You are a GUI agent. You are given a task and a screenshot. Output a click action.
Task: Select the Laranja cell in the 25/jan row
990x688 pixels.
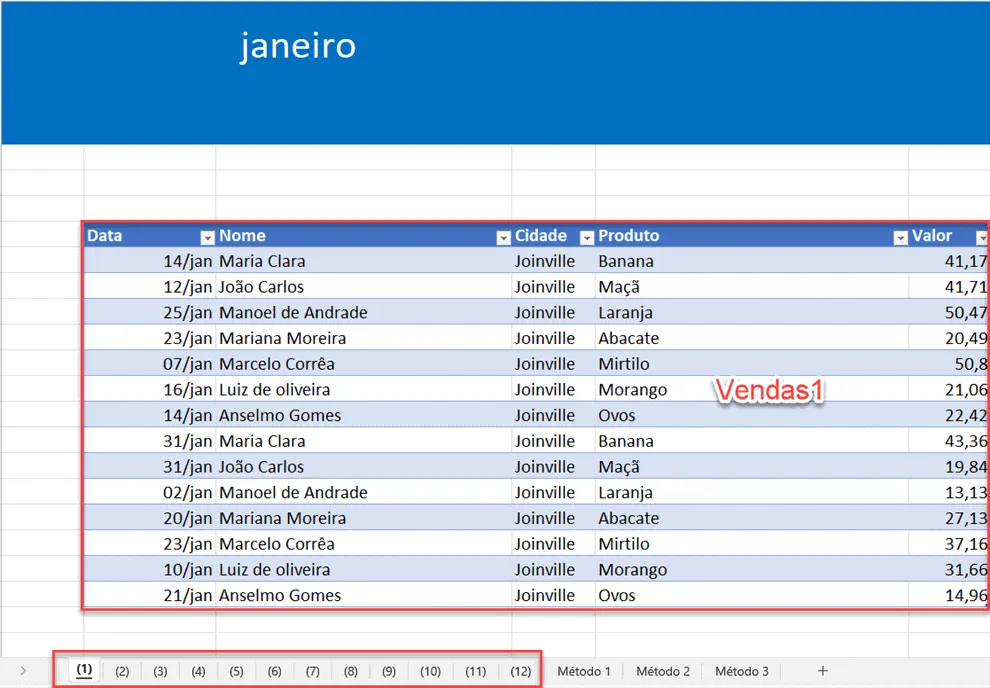752,312
